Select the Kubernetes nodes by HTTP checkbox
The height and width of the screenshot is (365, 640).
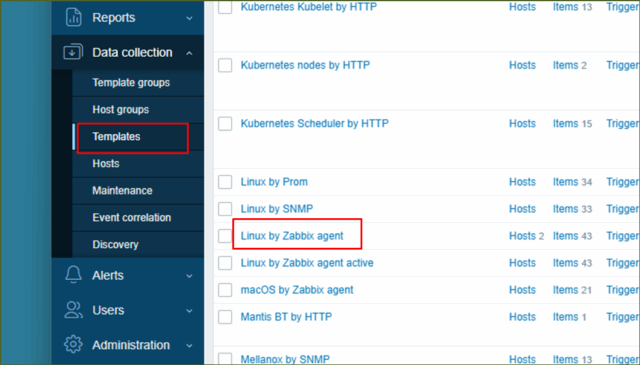[x=225, y=65]
